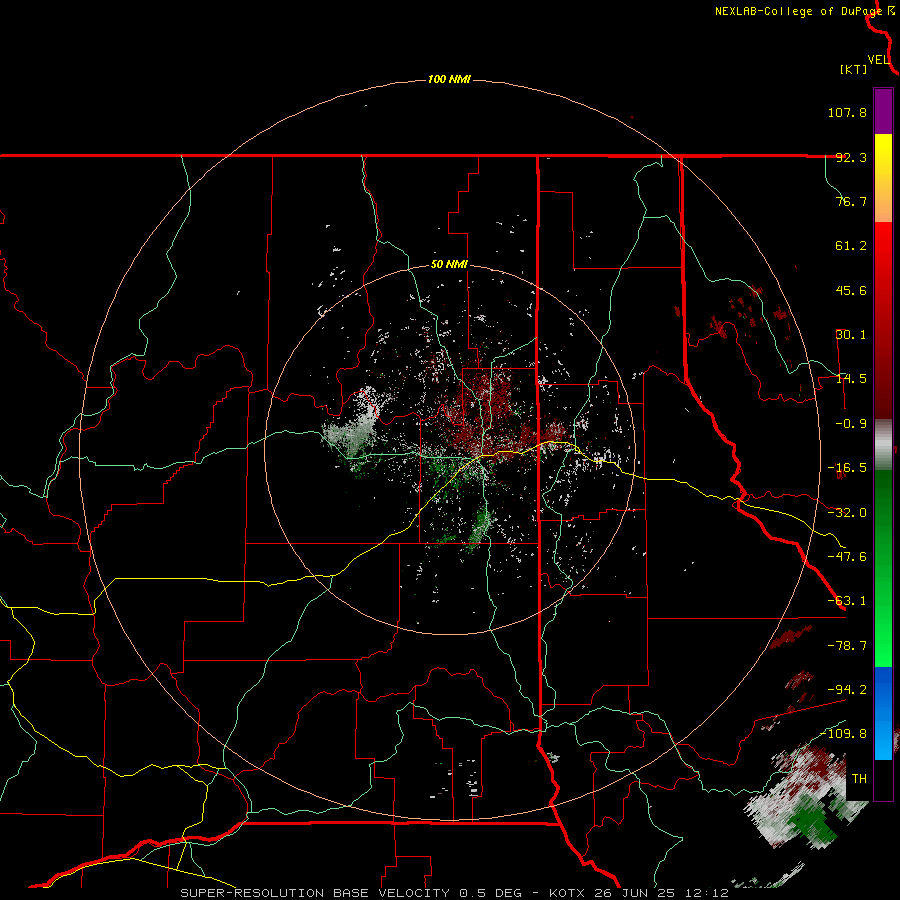900x900 pixels.
Task: Pick the blue segment of the velocity bar
Action: point(883,713)
